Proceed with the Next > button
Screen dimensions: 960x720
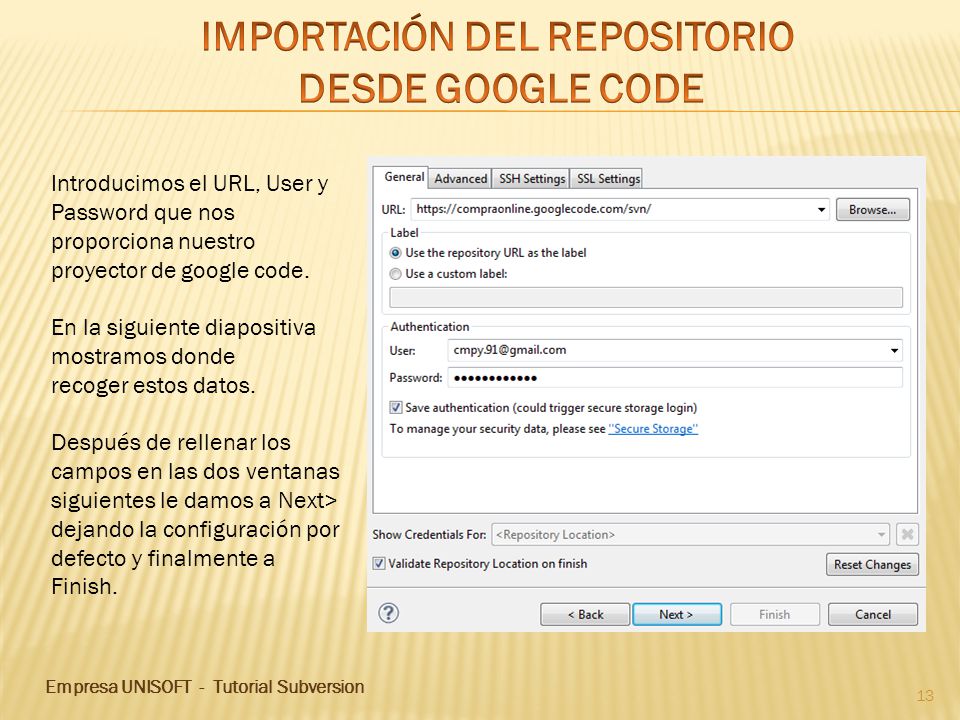(x=677, y=614)
